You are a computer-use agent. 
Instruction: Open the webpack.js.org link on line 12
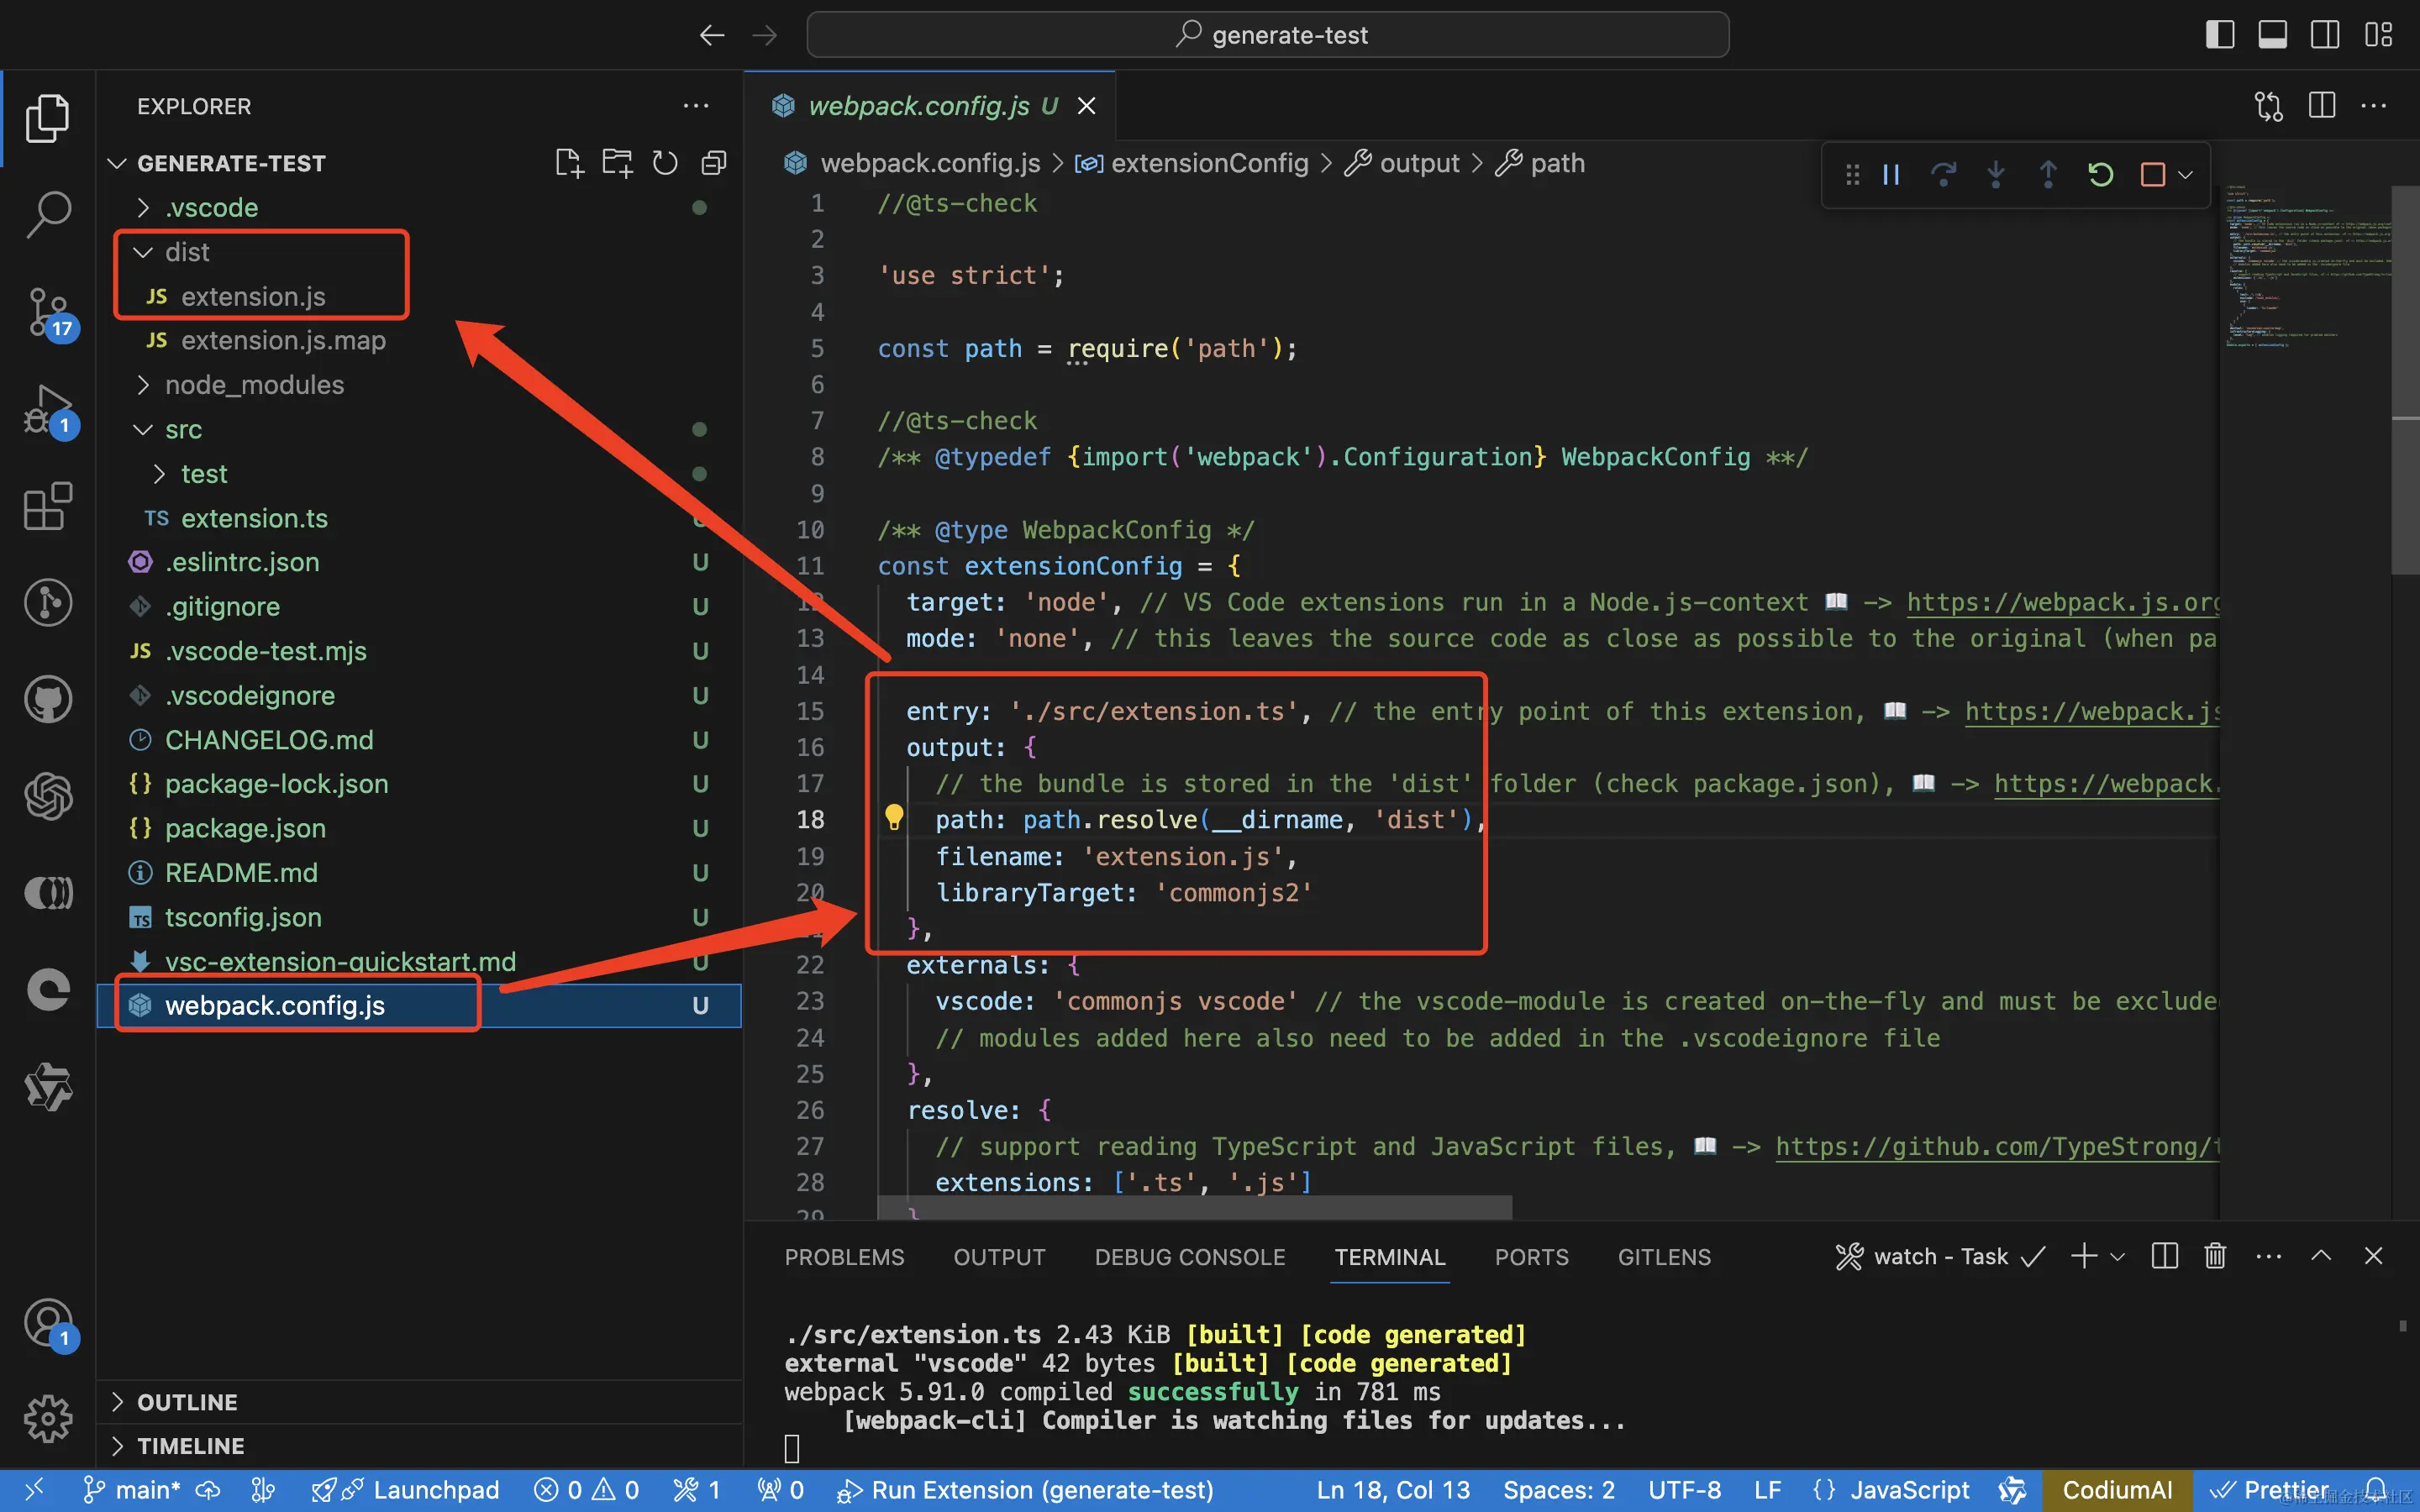pos(2060,602)
